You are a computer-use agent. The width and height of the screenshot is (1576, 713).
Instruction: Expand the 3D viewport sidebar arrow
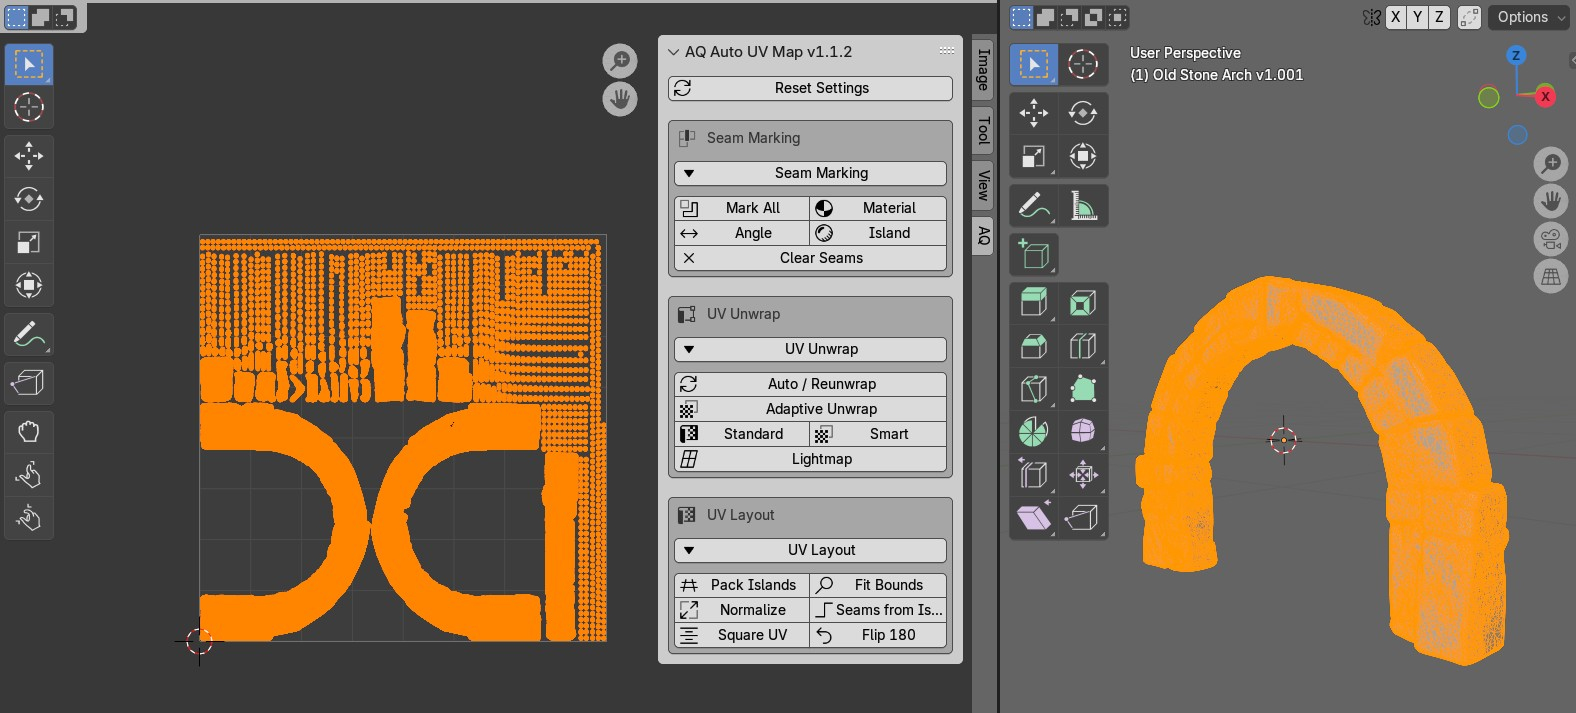pos(1571,61)
